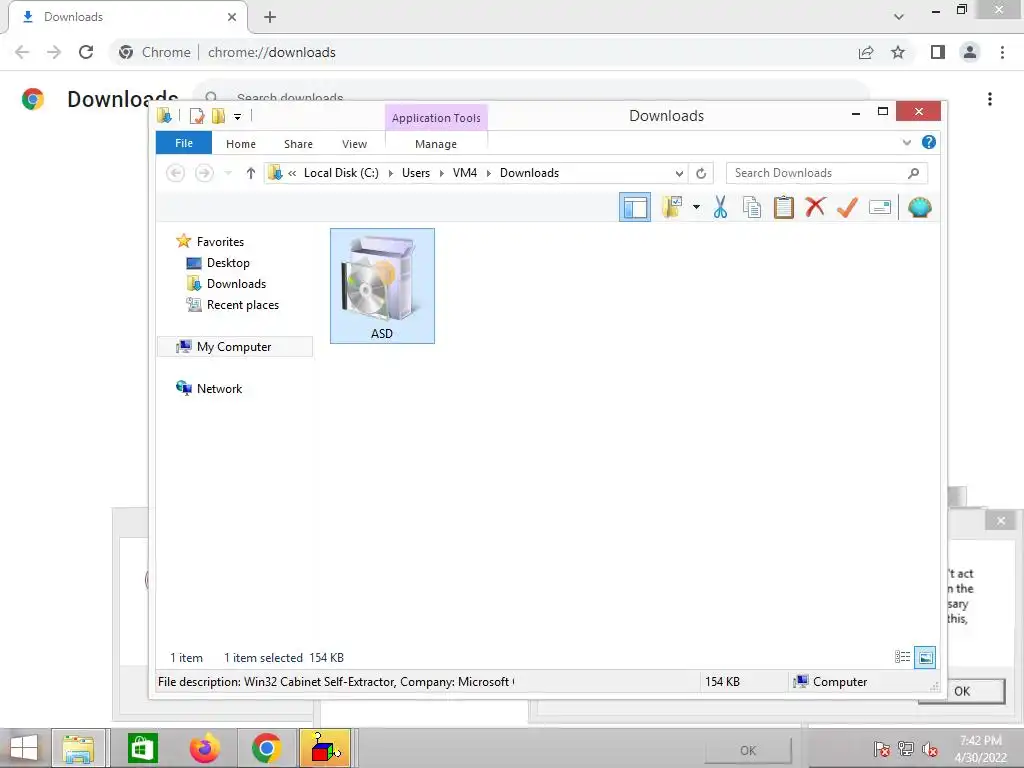Viewport: 1024px width, 768px height.
Task: Click the Classic Shell settings icon
Action: [920, 207]
